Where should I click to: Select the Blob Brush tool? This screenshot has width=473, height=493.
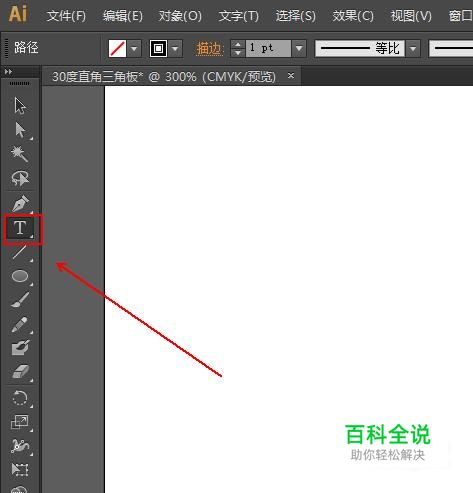(x=20, y=348)
